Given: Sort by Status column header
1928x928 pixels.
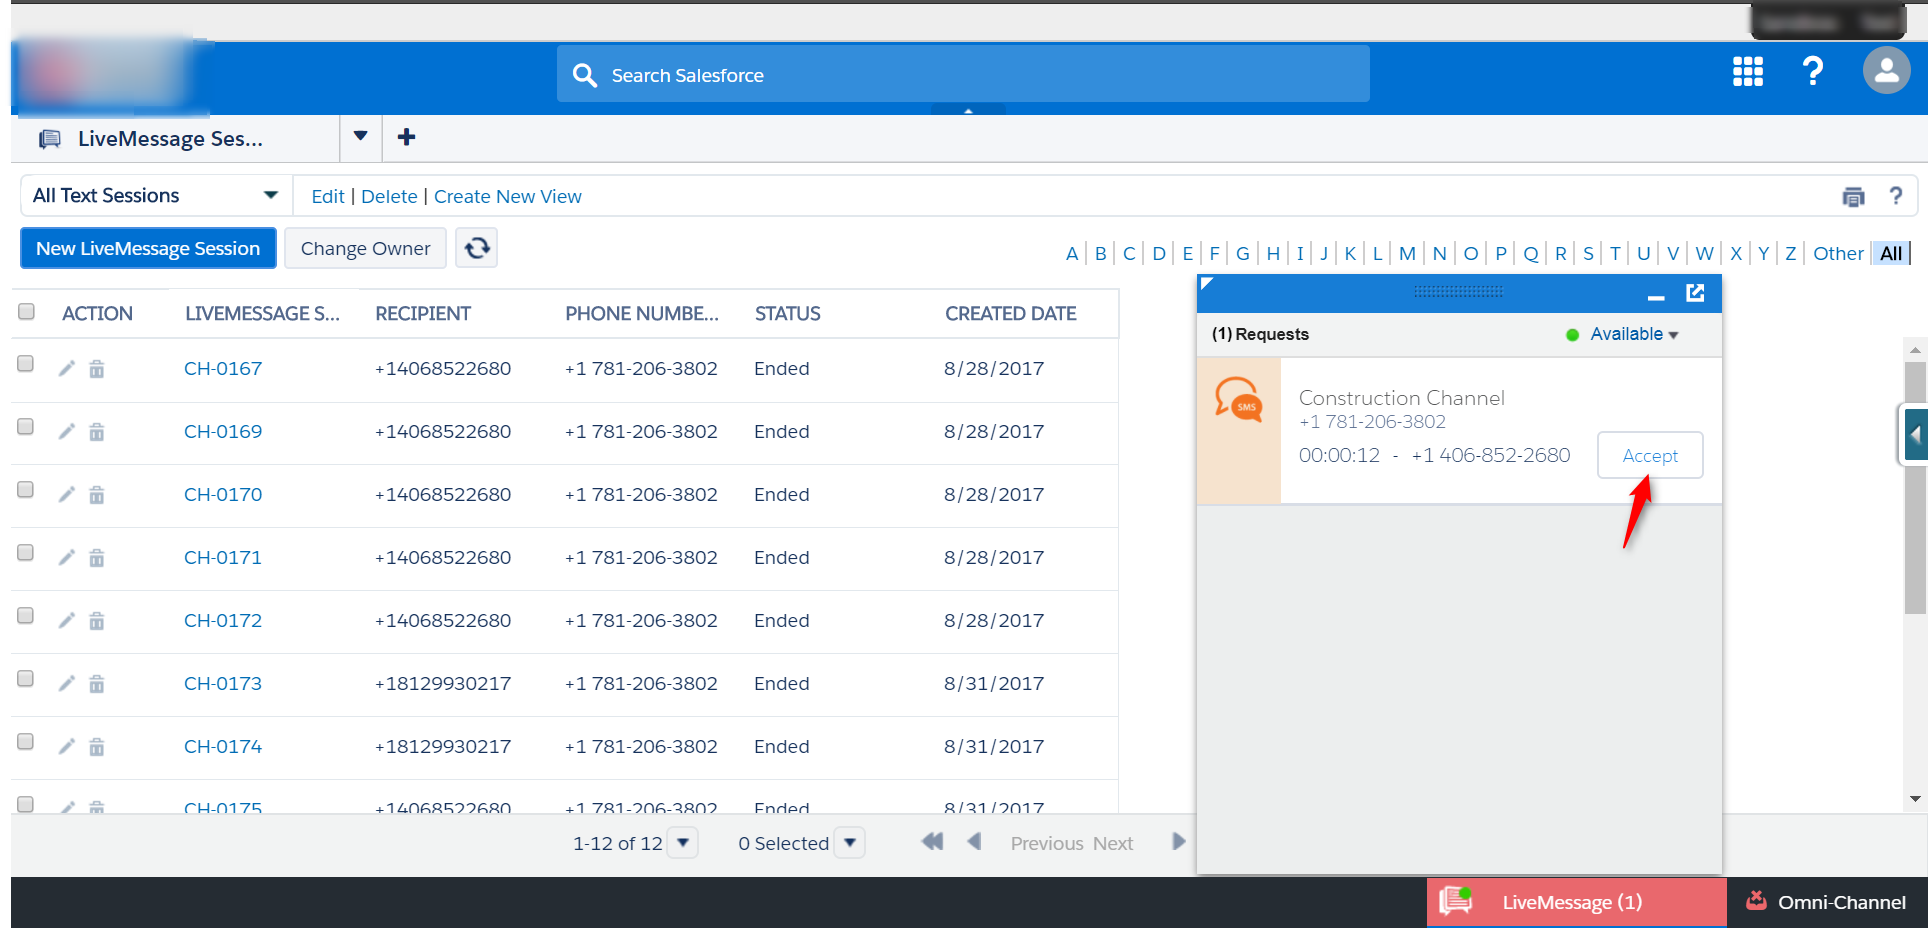Looking at the screenshot, I should 788,314.
